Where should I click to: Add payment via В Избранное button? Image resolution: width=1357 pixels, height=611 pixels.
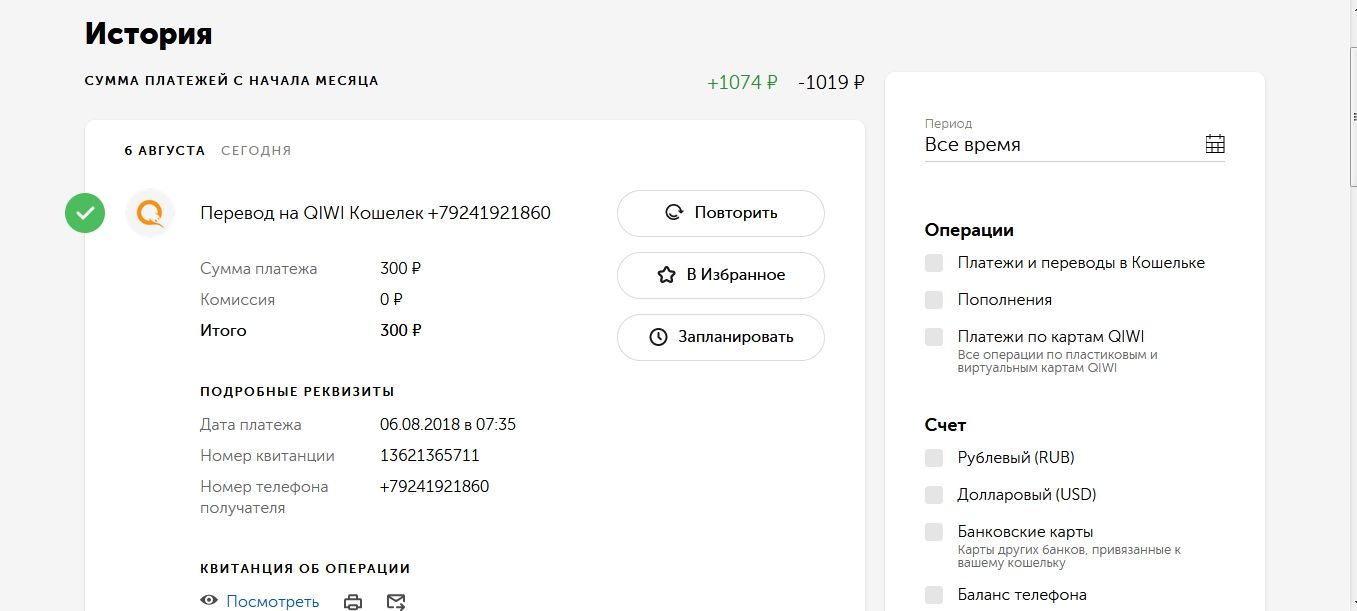coord(720,275)
